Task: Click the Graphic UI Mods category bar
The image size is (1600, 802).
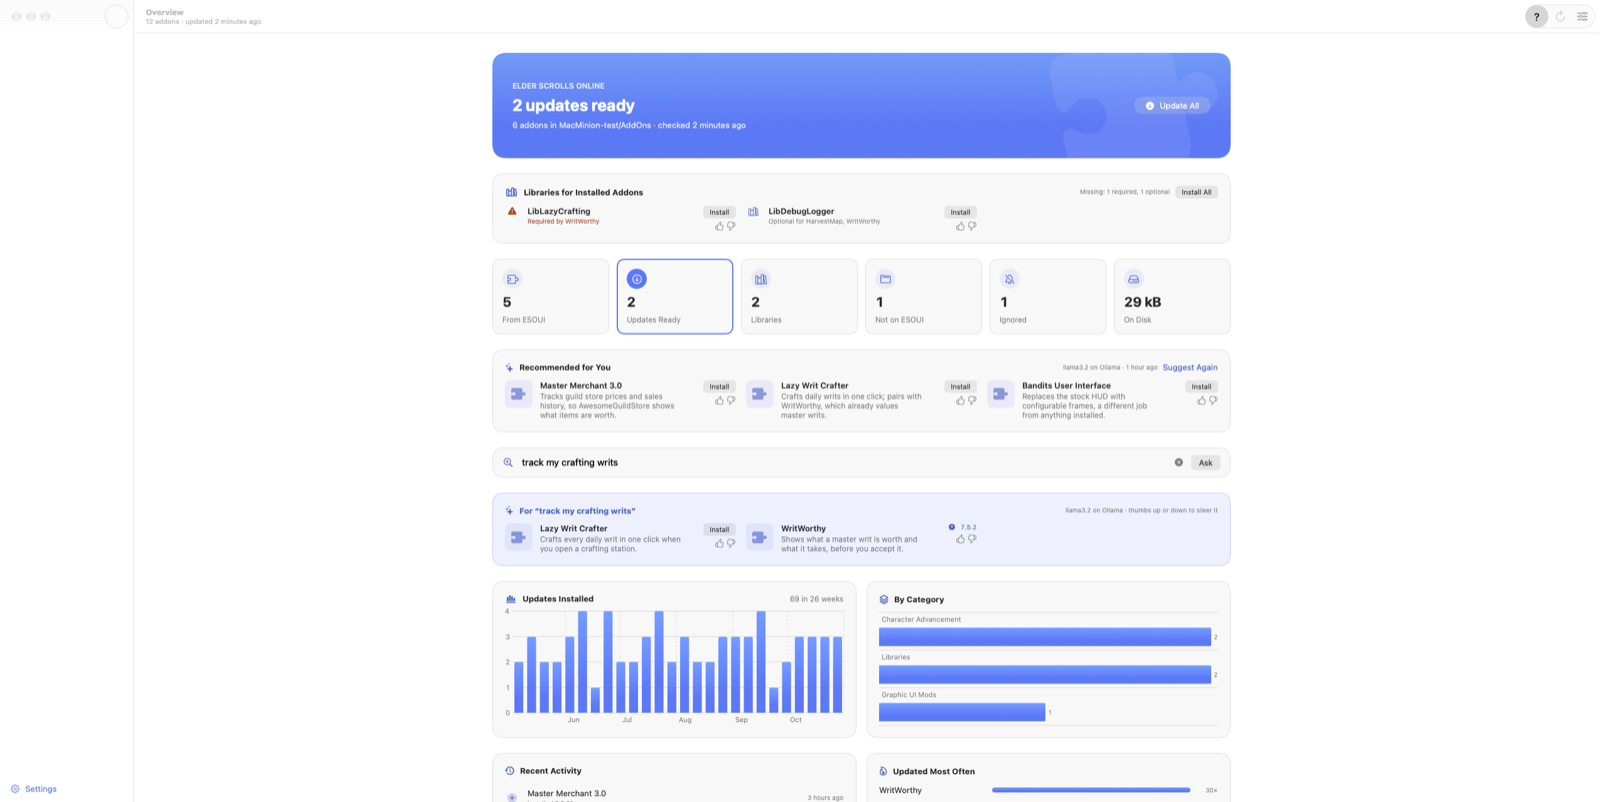Action: coord(962,712)
